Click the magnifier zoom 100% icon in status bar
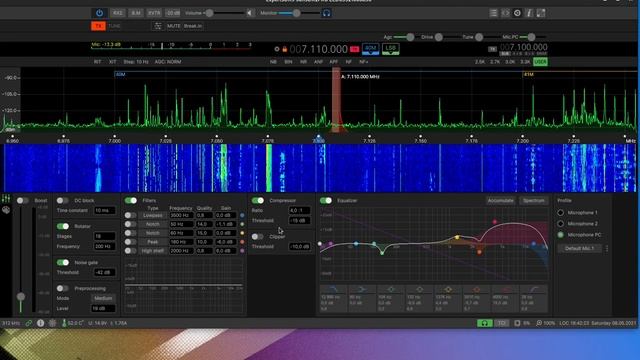640x360 pixels. 539,323
